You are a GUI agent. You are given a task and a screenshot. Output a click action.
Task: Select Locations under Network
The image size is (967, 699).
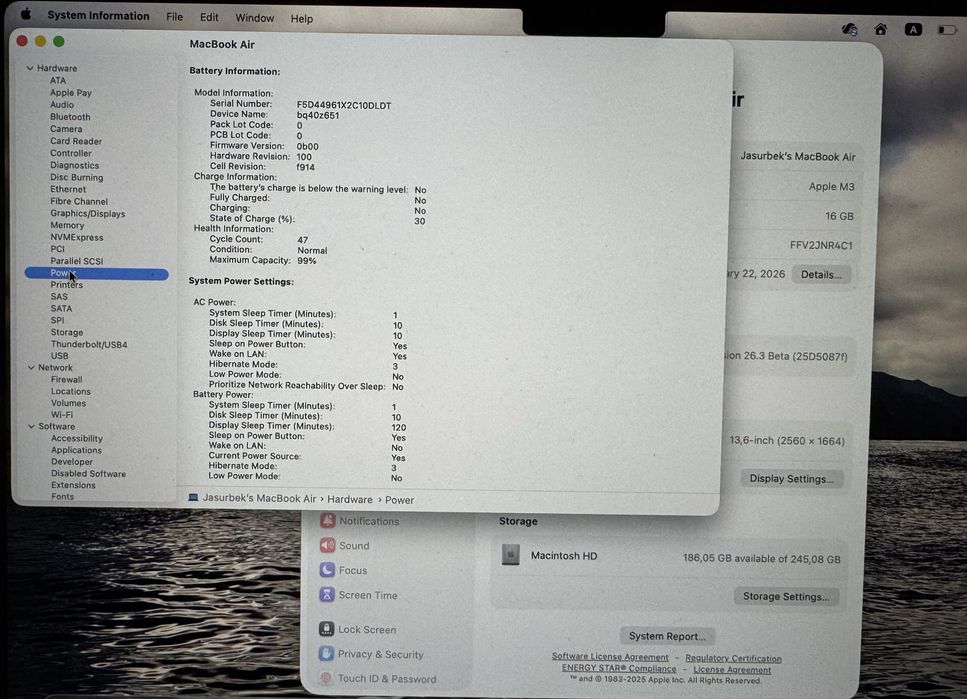click(71, 391)
